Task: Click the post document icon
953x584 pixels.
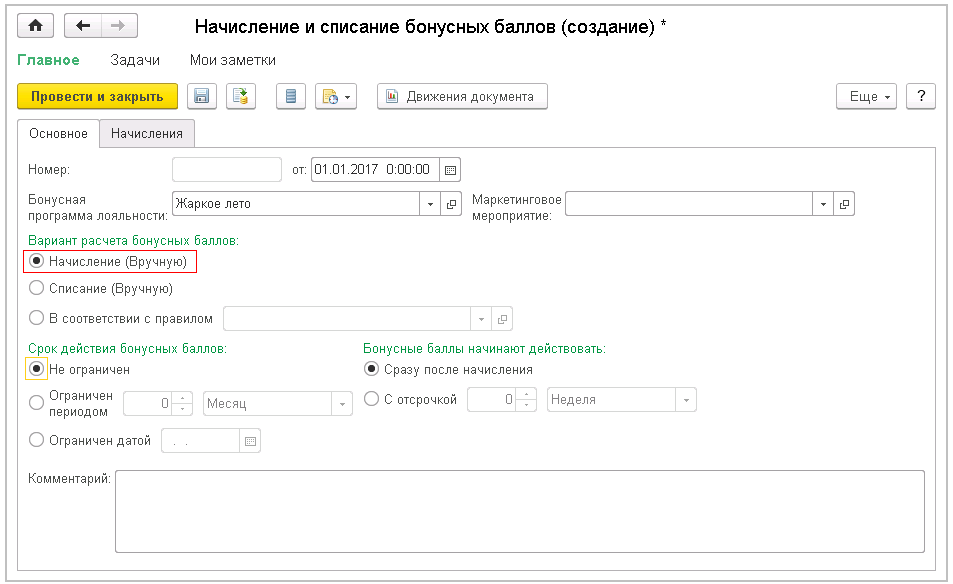Action: pyautogui.click(x=240, y=97)
